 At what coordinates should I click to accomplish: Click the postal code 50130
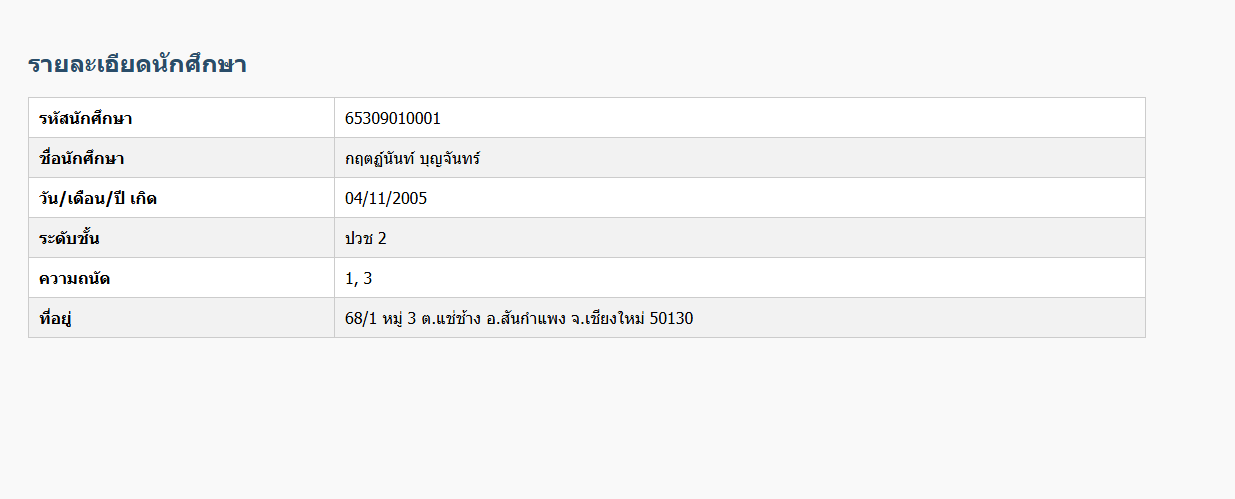(x=671, y=319)
